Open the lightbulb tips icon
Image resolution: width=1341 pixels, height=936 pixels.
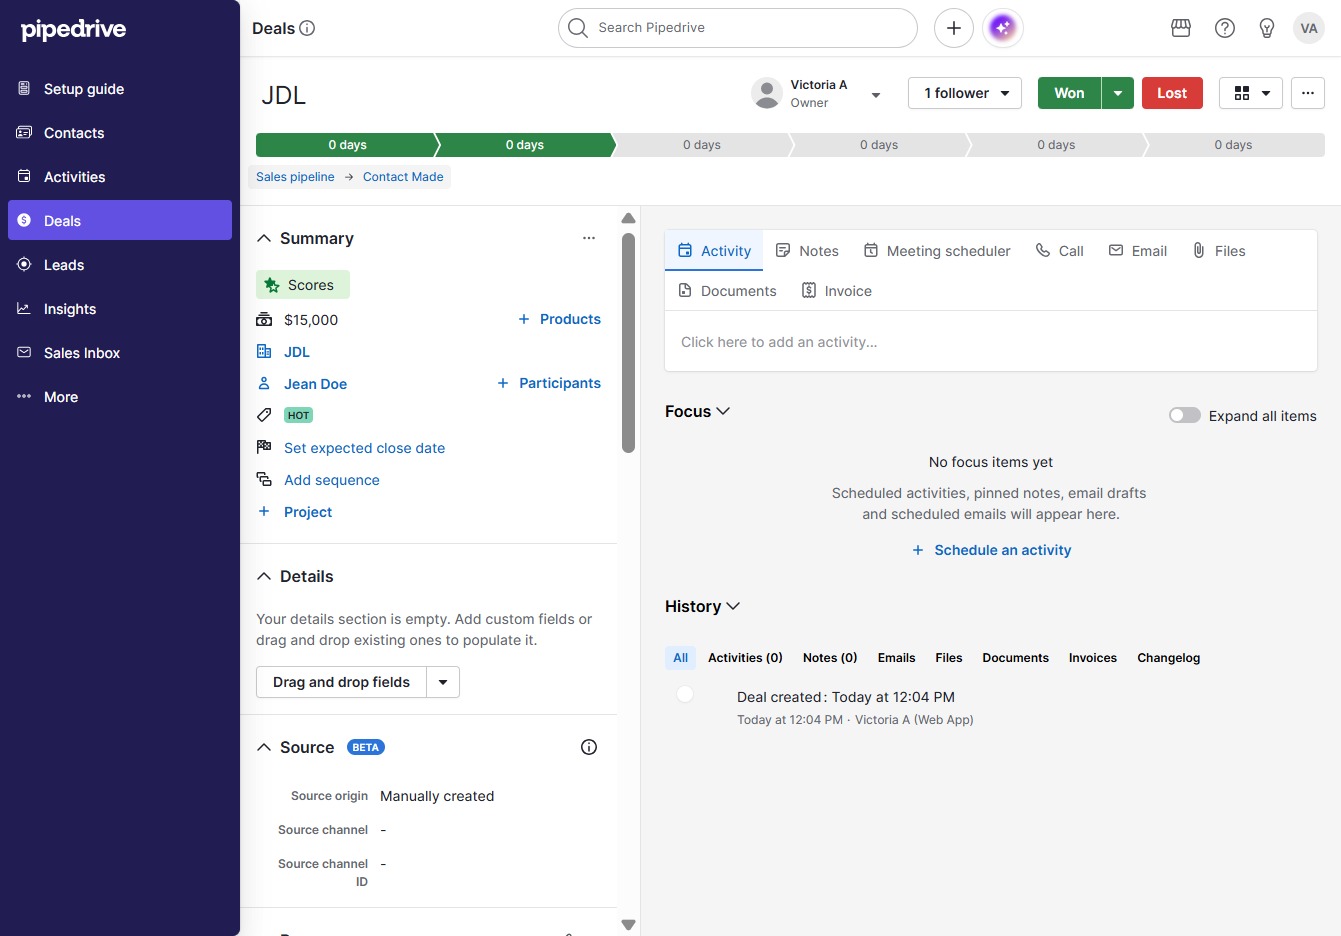[x=1267, y=28]
